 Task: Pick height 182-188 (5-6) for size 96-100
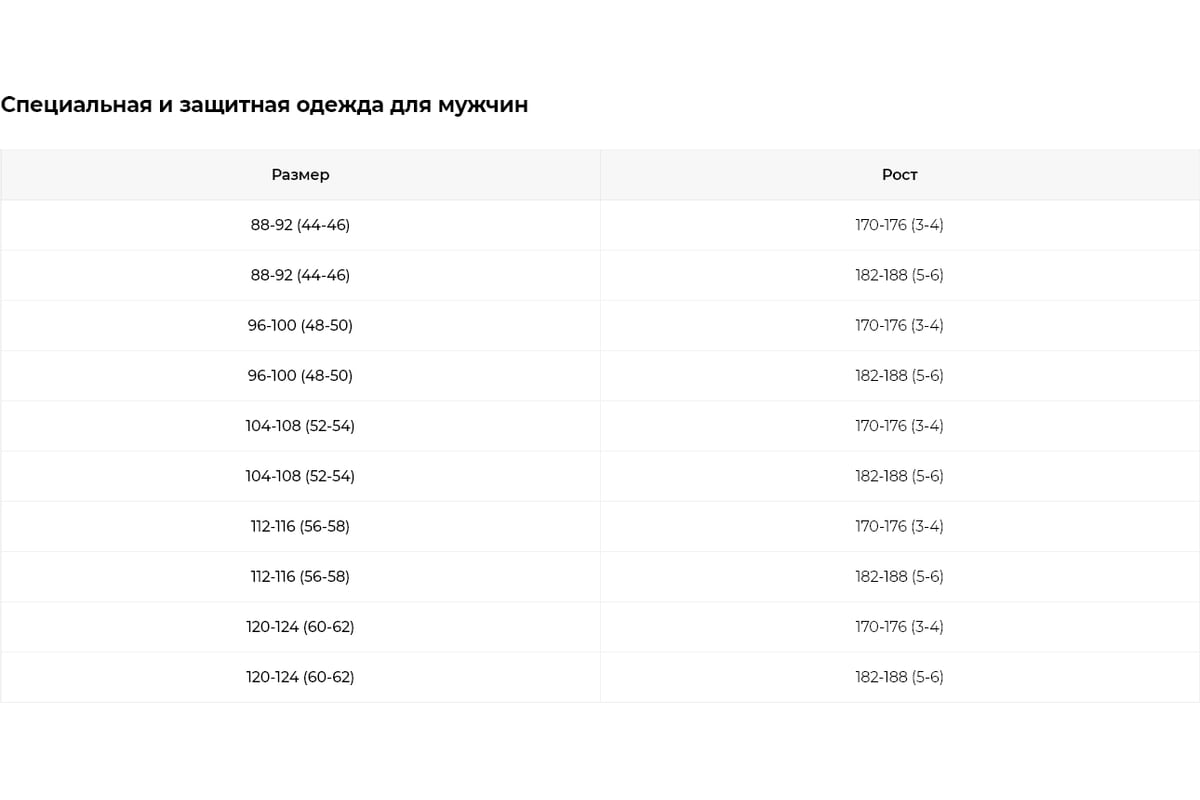(899, 376)
